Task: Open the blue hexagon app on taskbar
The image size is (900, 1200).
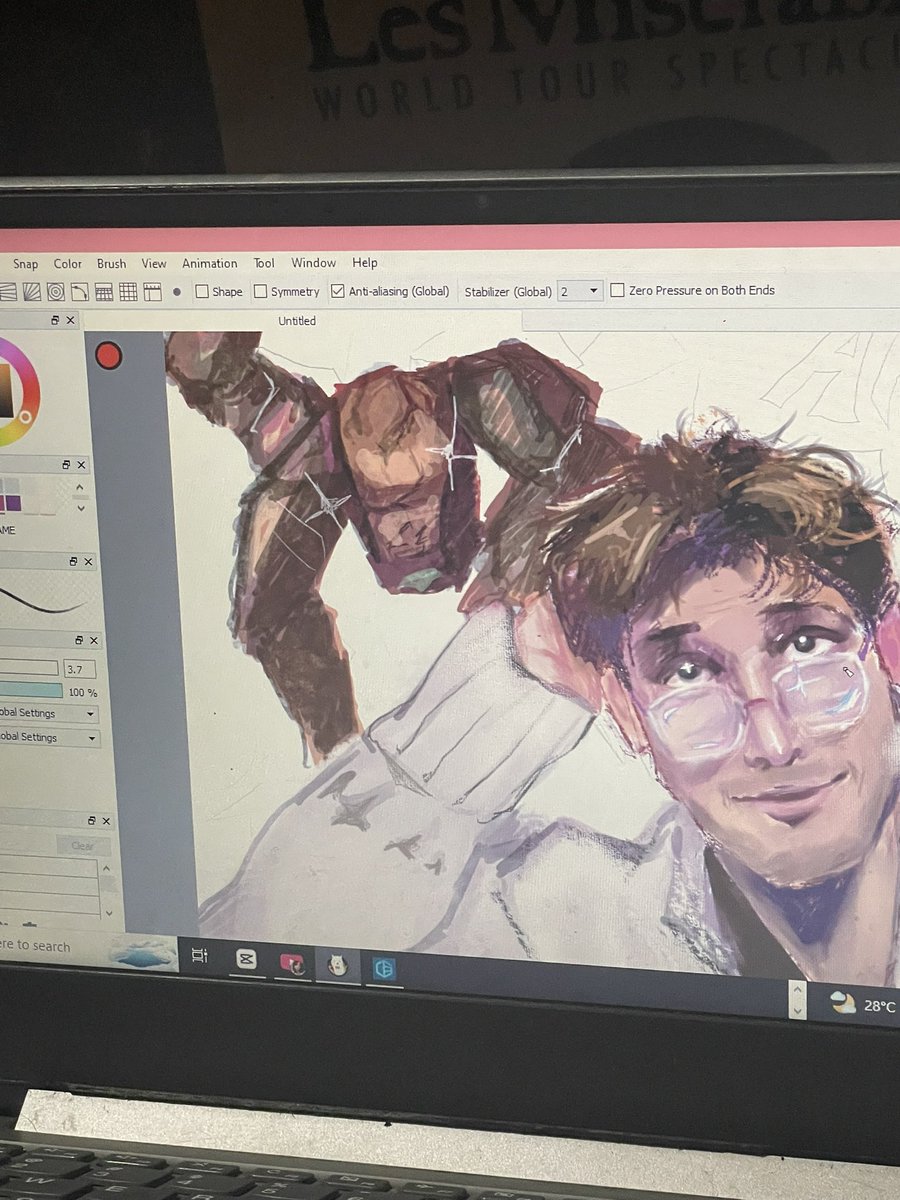Action: click(x=384, y=968)
